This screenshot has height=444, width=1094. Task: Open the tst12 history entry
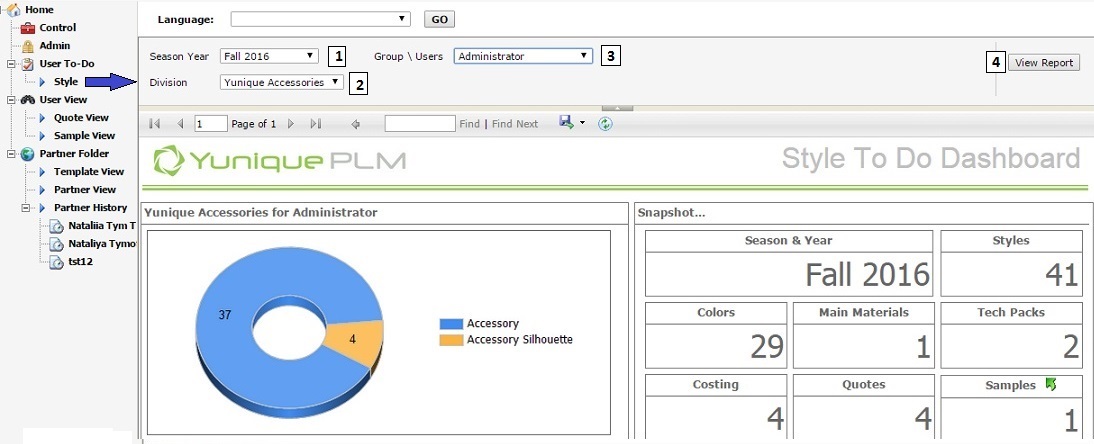(x=80, y=262)
